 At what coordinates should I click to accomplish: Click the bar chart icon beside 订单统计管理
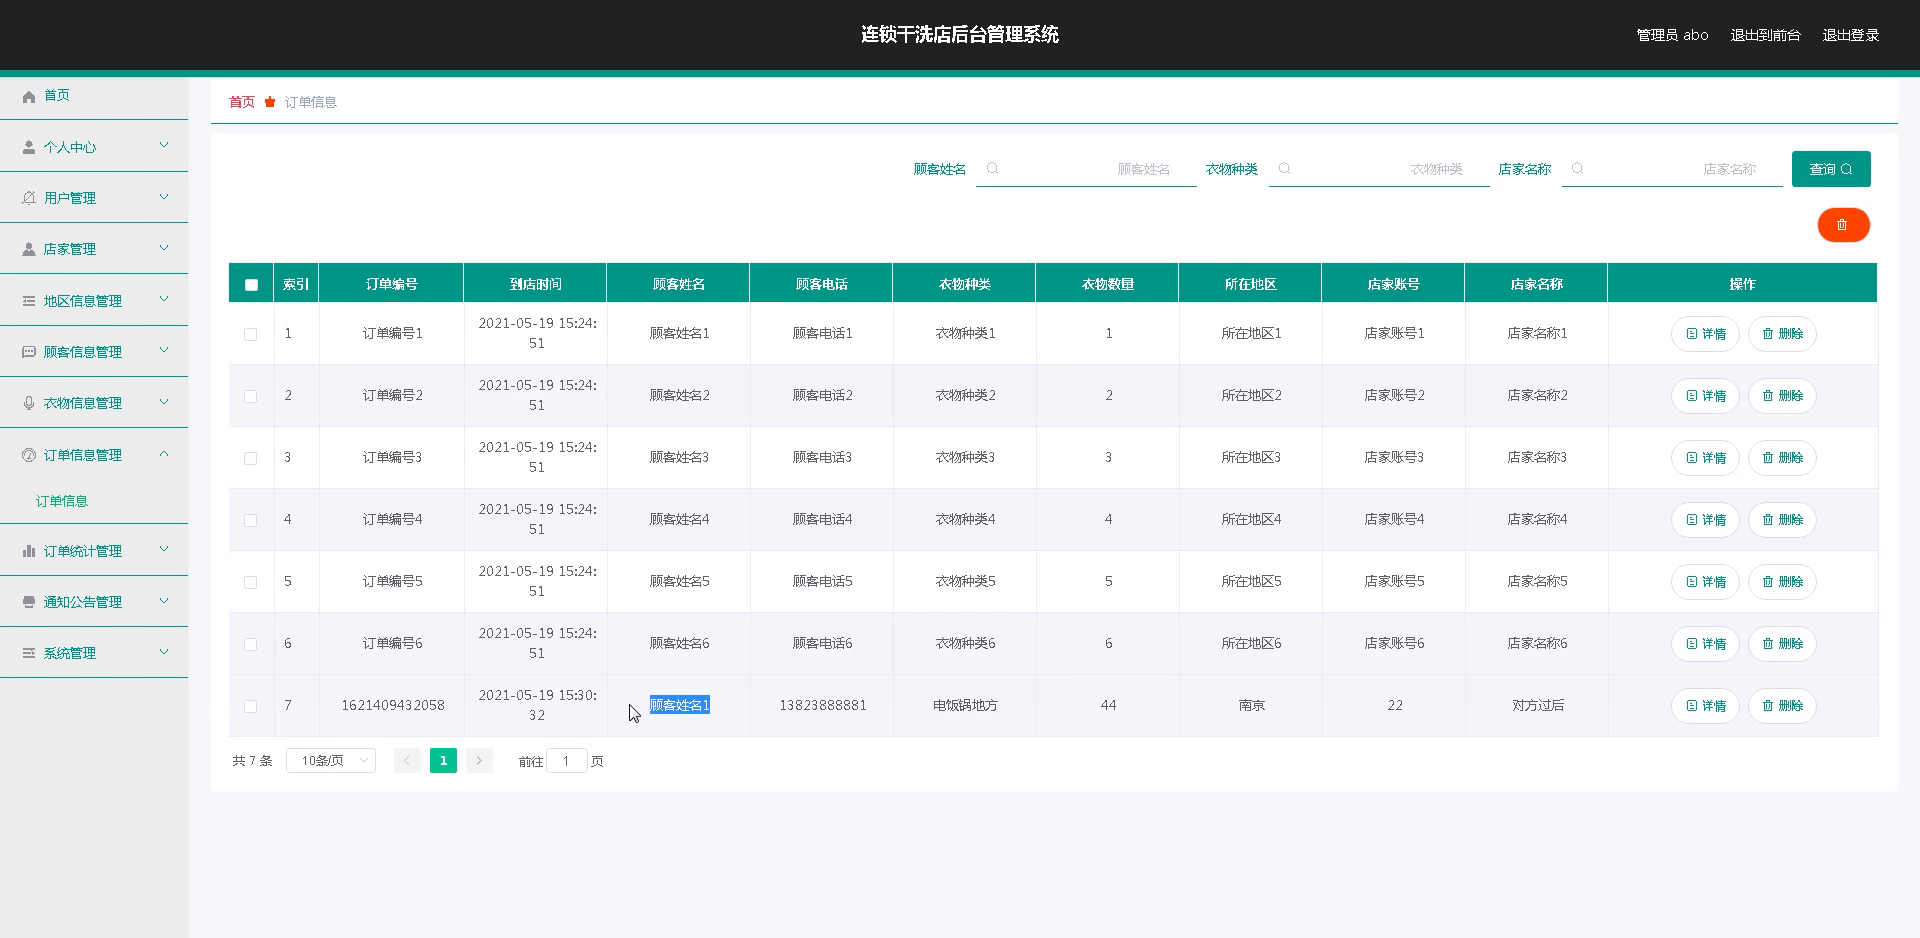tap(29, 551)
